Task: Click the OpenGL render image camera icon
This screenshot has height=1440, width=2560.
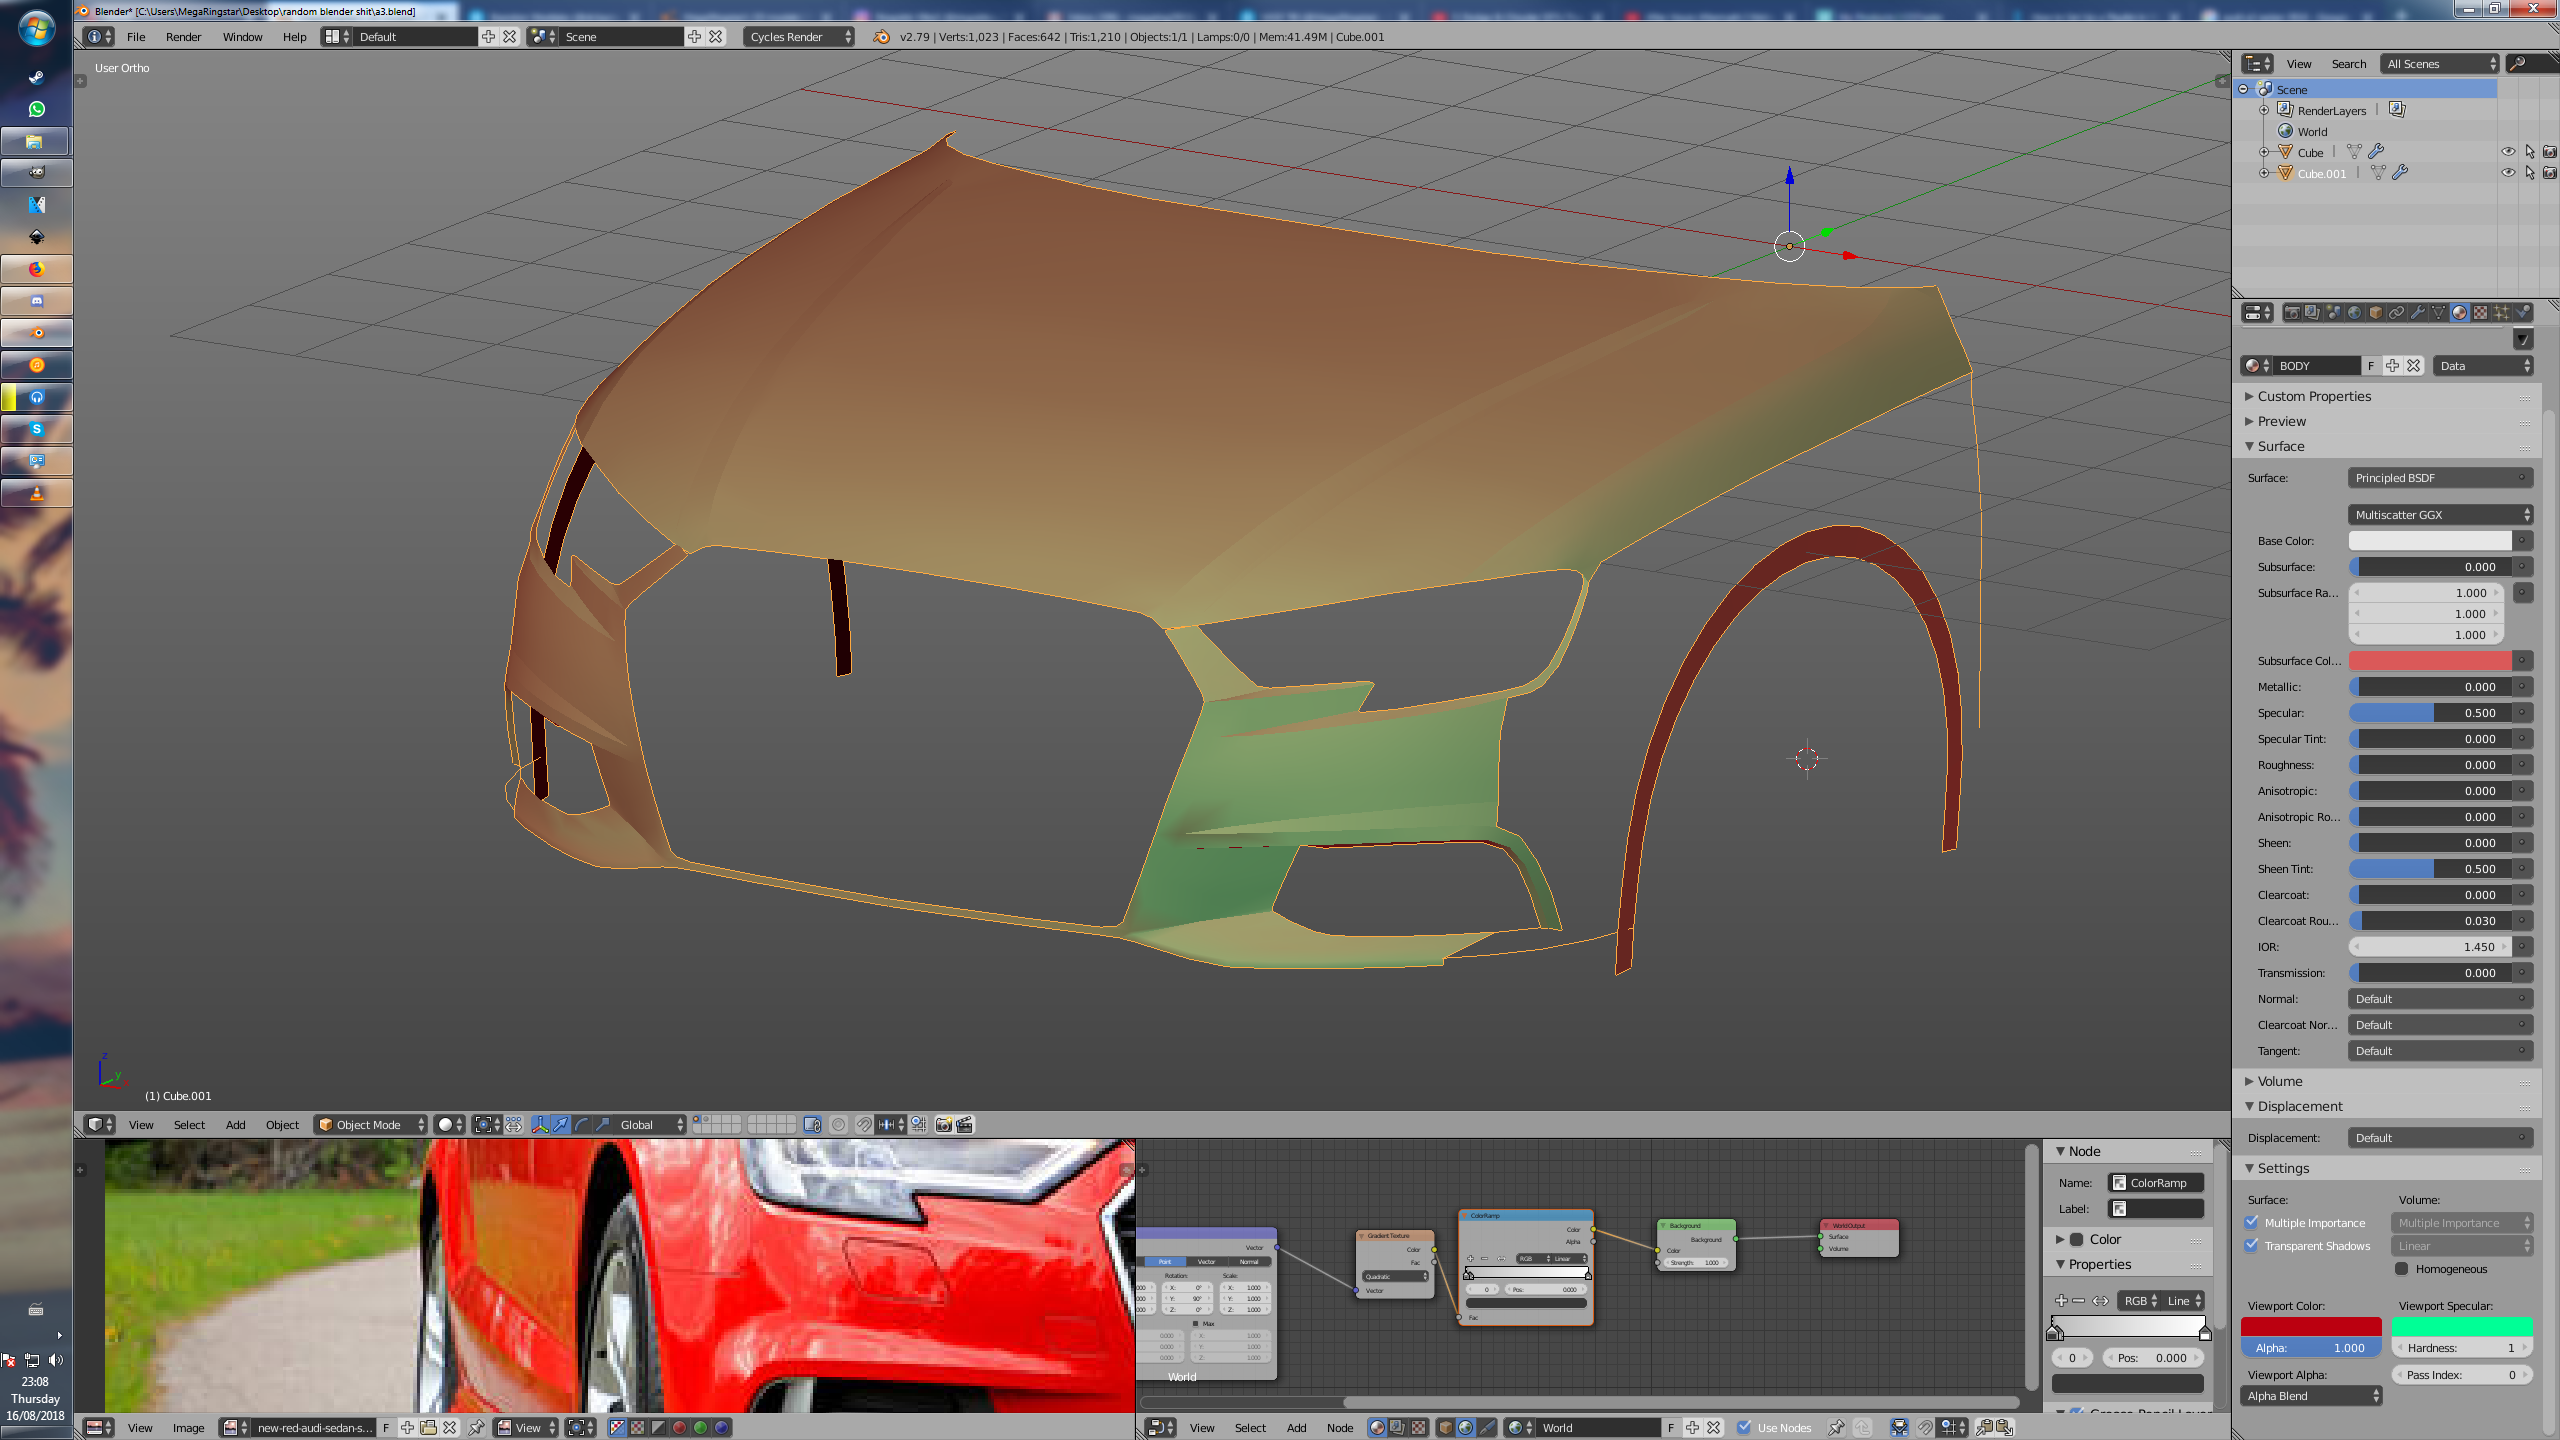Action: point(943,1125)
